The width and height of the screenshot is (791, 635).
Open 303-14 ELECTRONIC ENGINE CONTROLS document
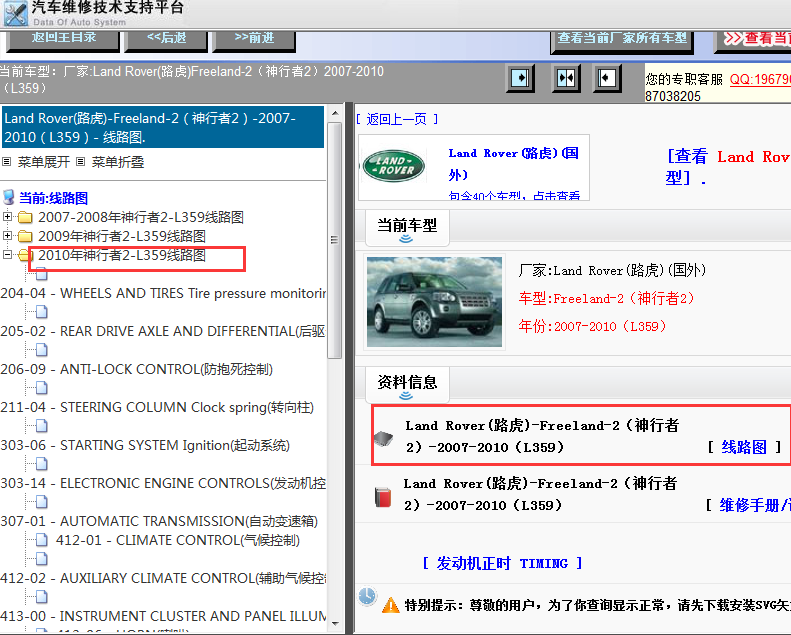pos(163,483)
